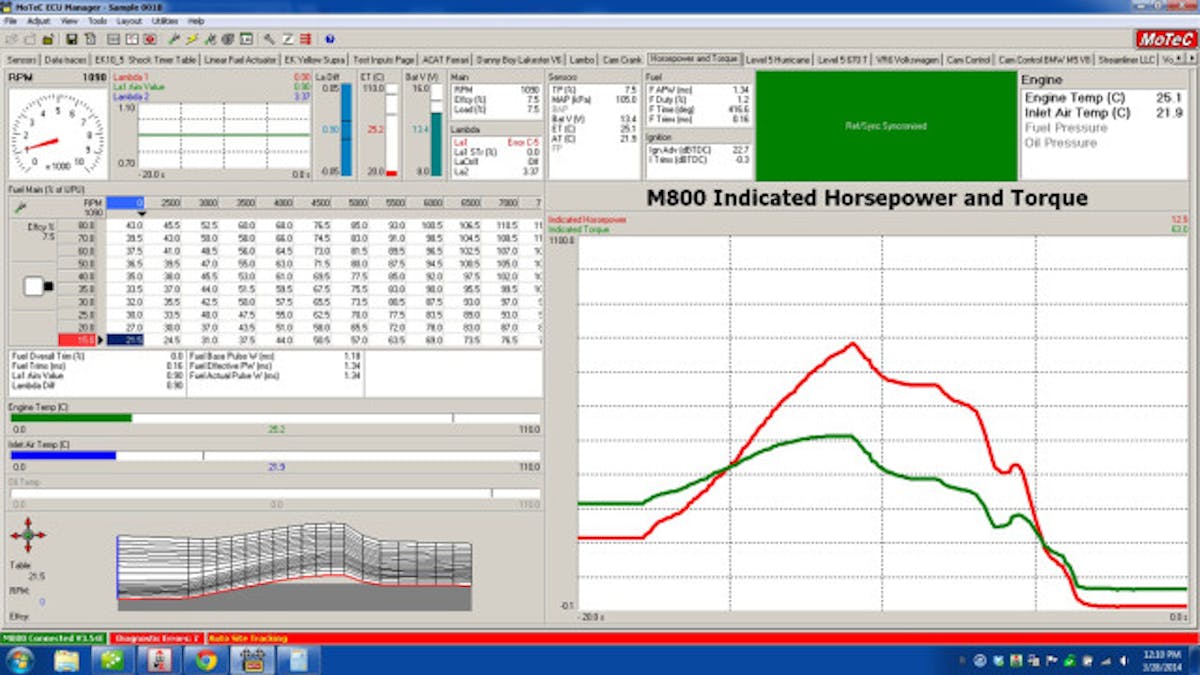The height and width of the screenshot is (675, 1200).
Task: Switch to the Cam Control tab
Action: 968,60
